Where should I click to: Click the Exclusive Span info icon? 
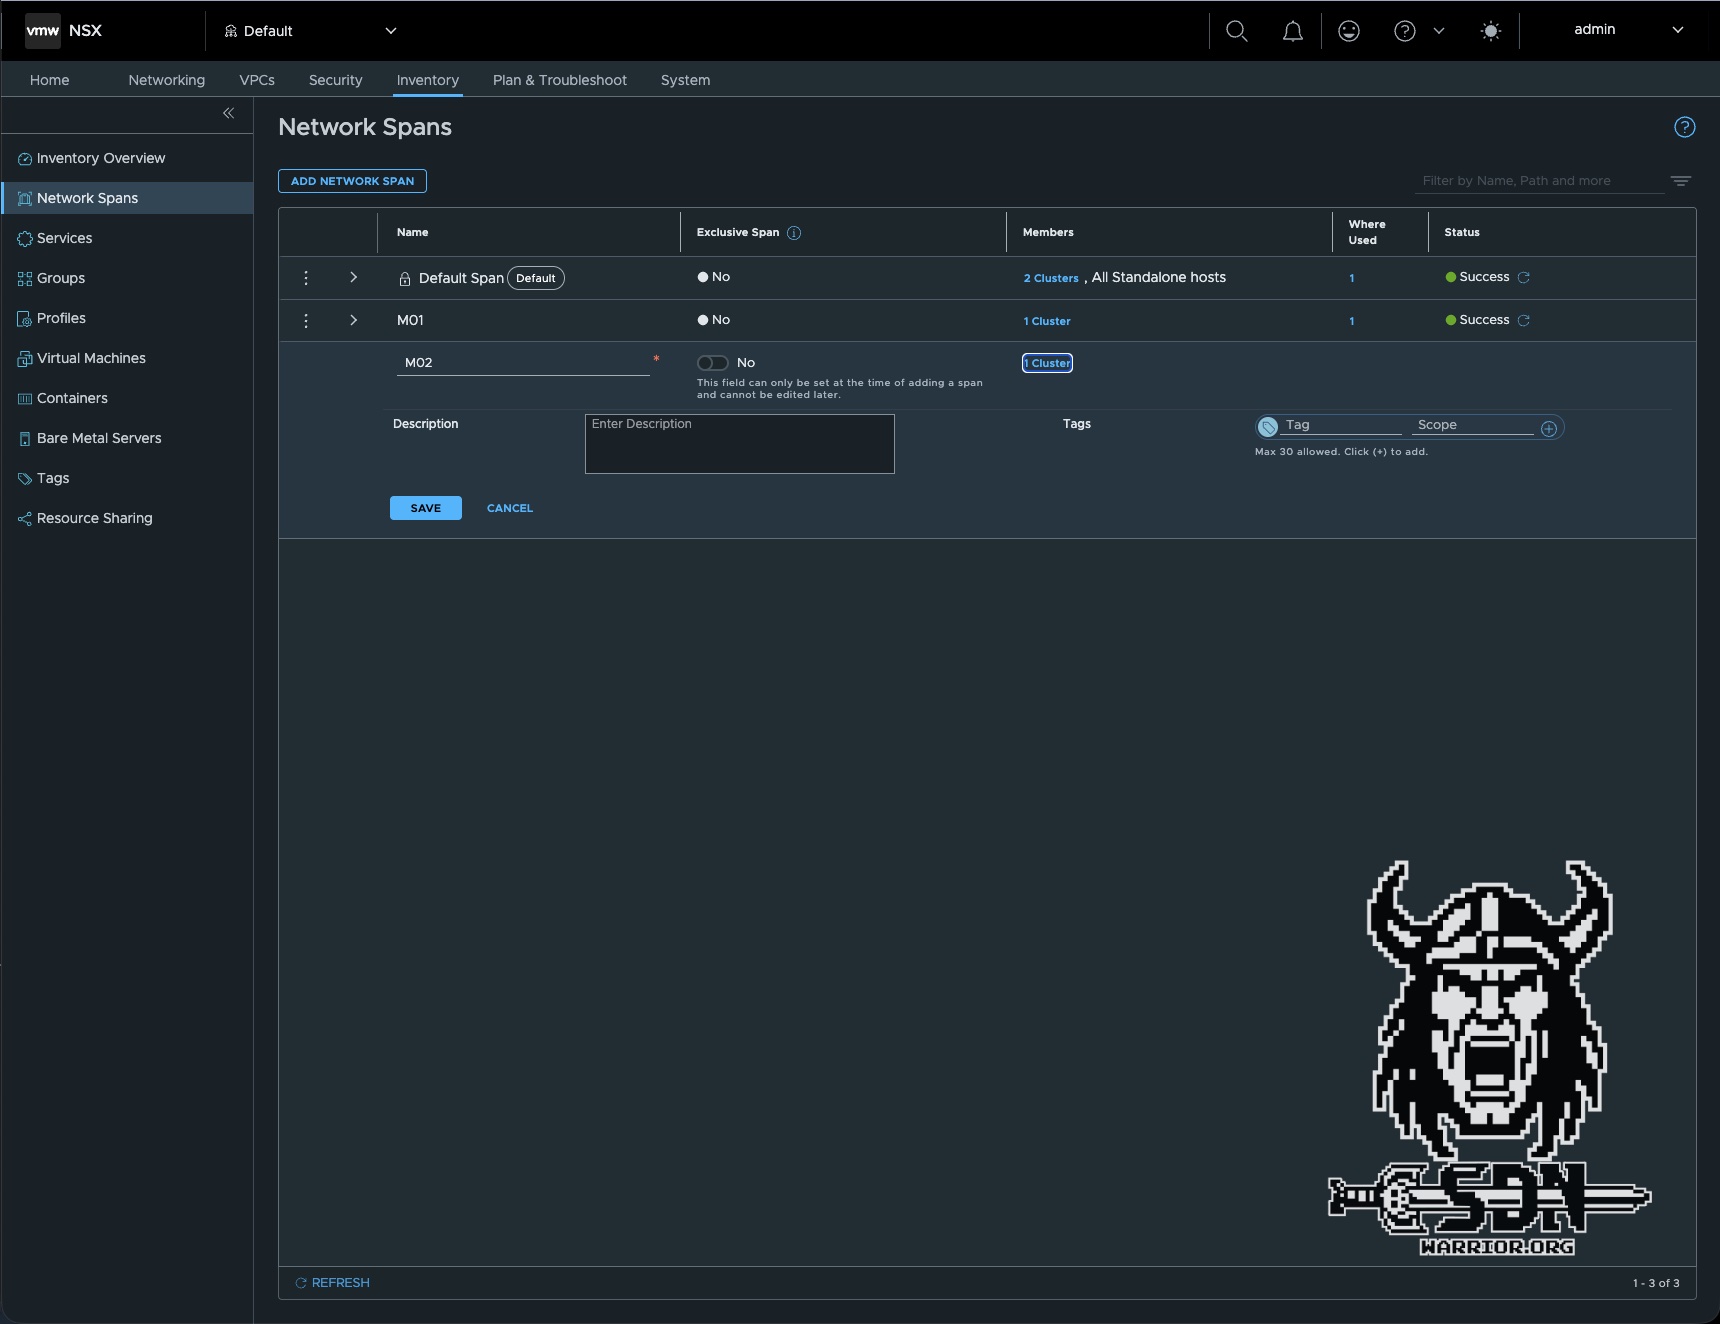pos(794,233)
